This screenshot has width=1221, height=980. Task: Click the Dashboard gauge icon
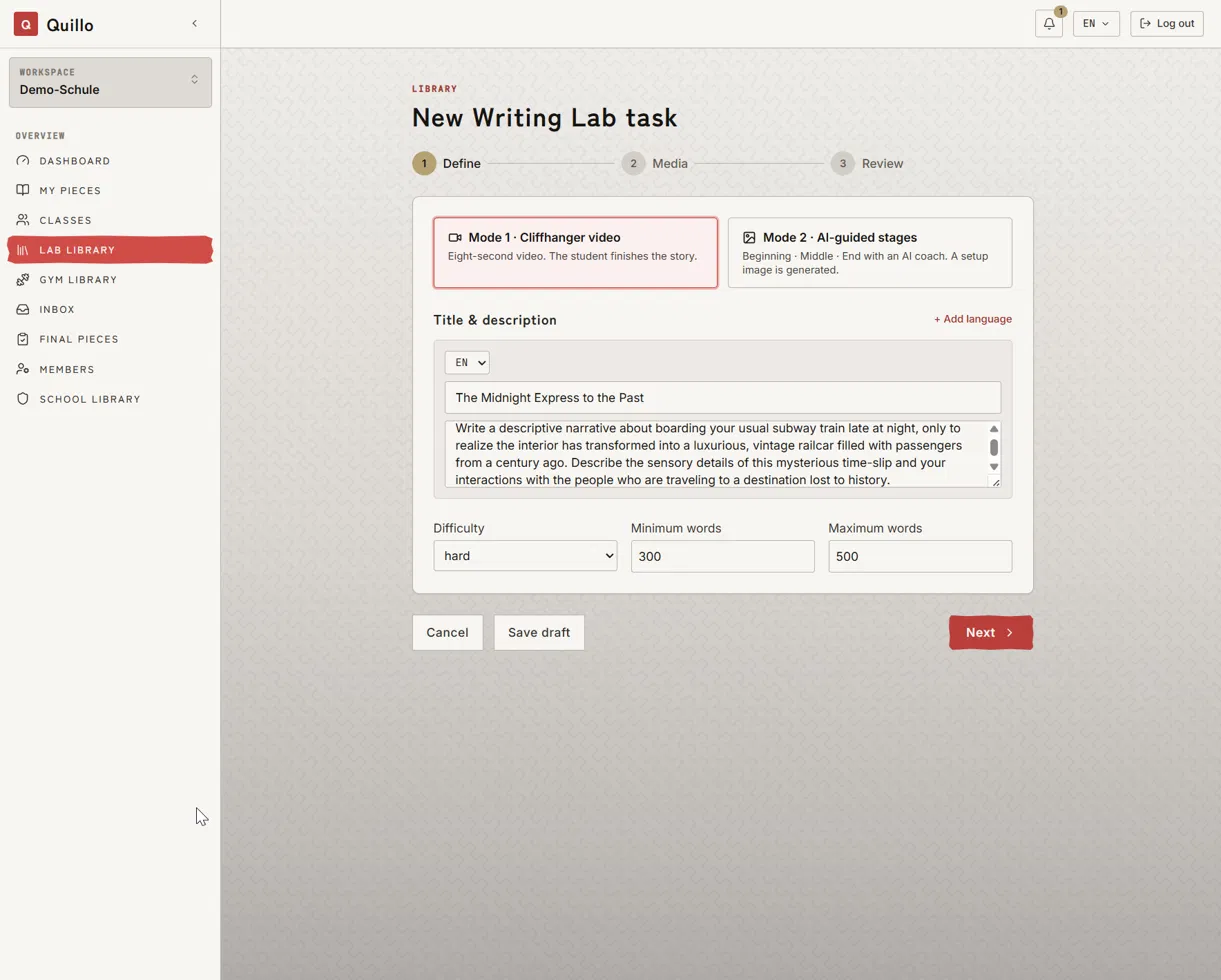coord(23,161)
